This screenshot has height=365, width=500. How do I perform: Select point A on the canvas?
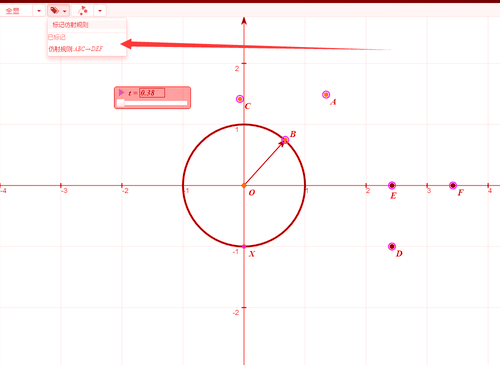point(326,95)
